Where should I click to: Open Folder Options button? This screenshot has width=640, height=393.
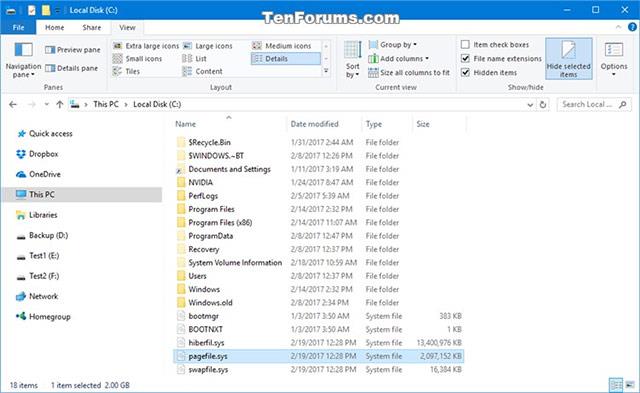point(613,59)
